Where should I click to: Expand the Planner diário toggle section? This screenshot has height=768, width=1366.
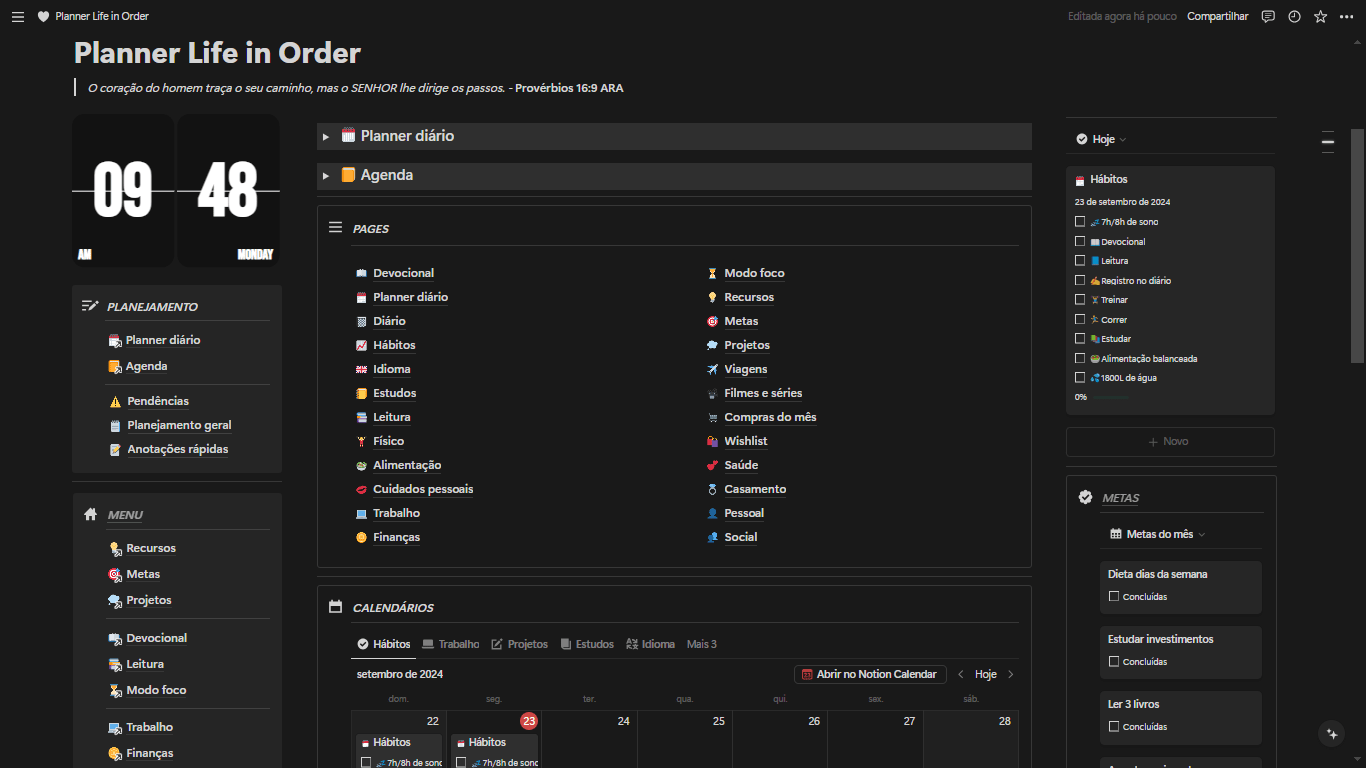[x=326, y=137]
